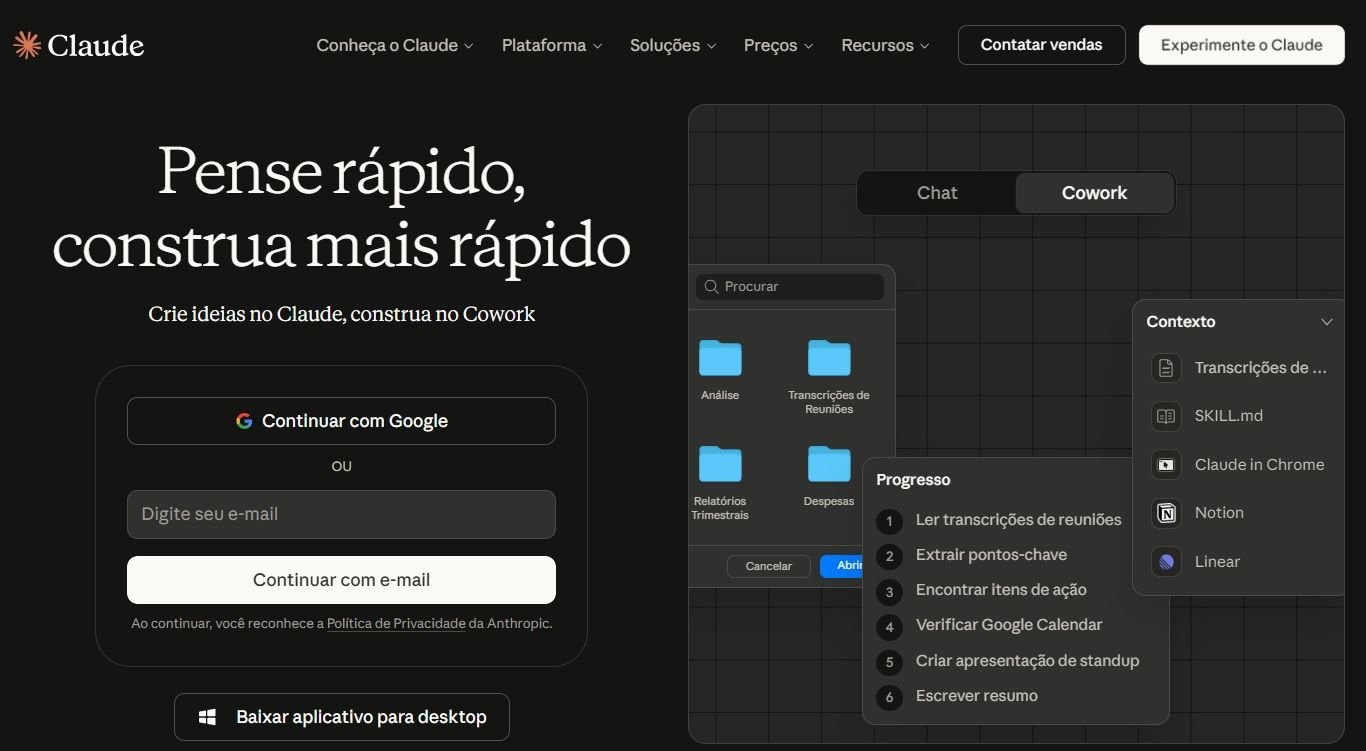Open the Soluções navigation menu

click(672, 45)
